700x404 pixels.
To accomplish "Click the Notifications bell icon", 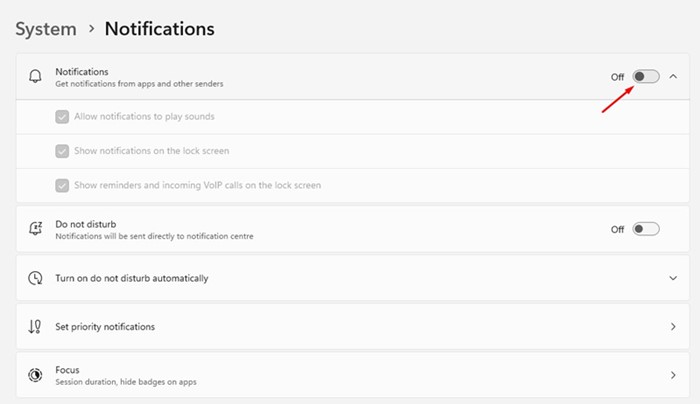I will pos(35,76).
